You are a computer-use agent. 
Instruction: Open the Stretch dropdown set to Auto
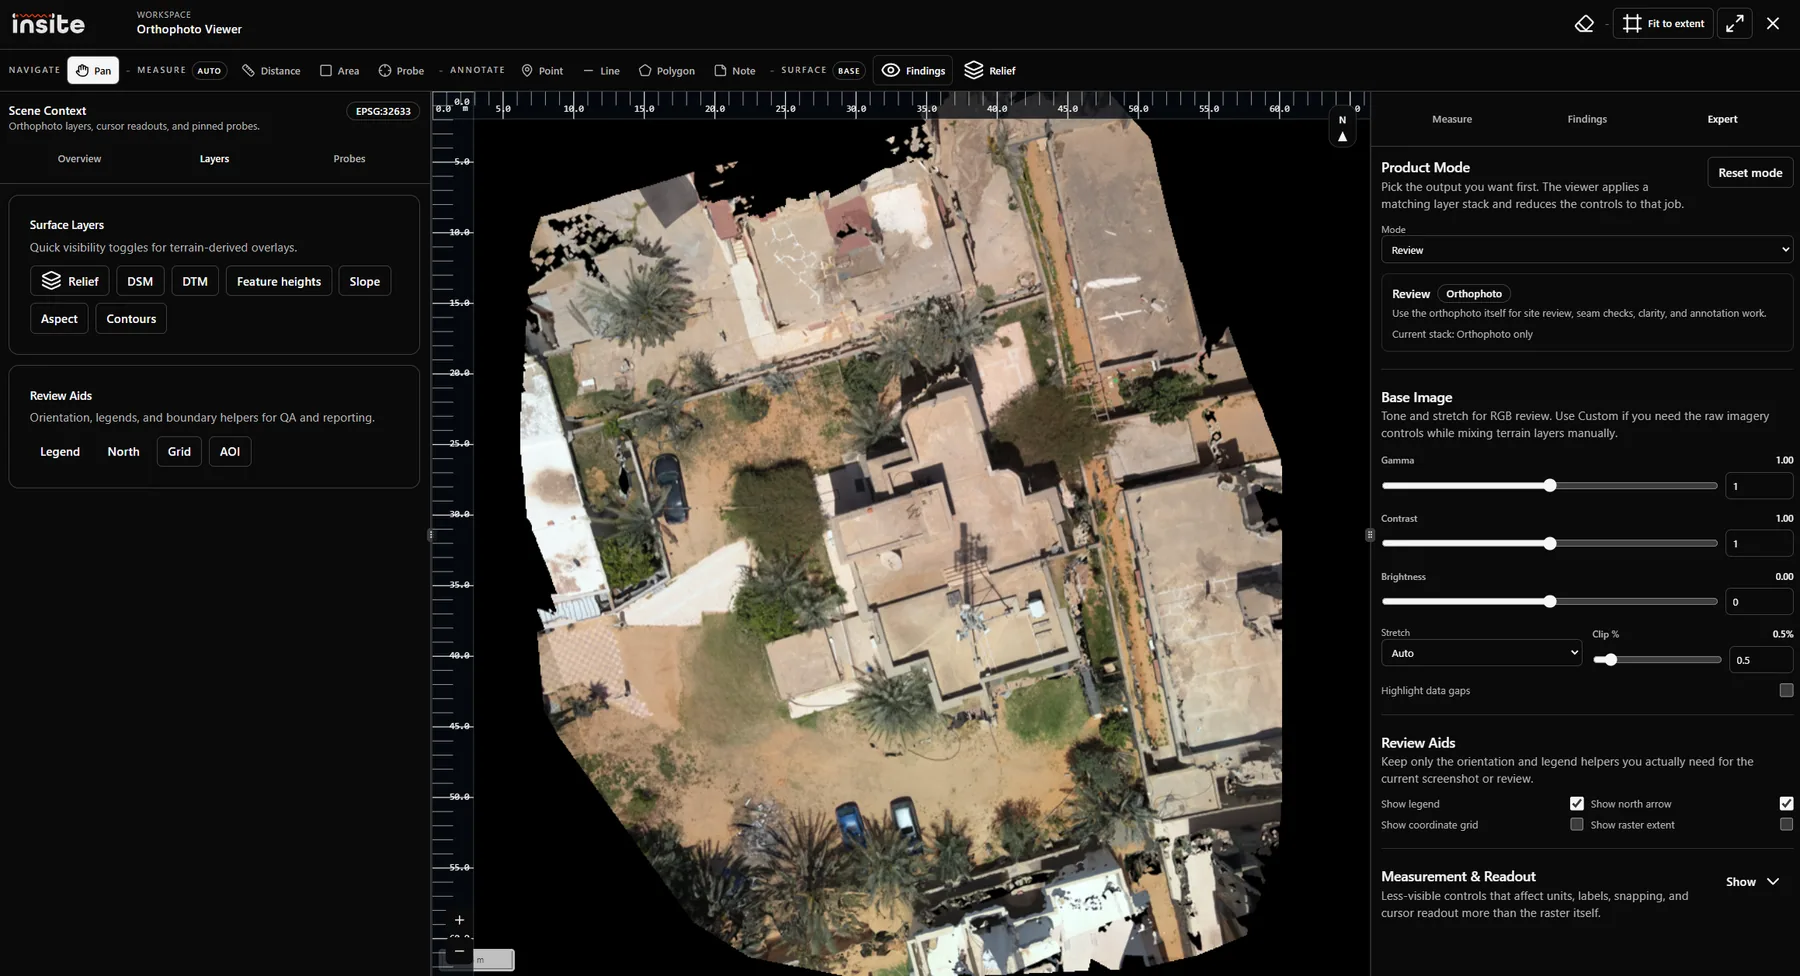click(1481, 653)
